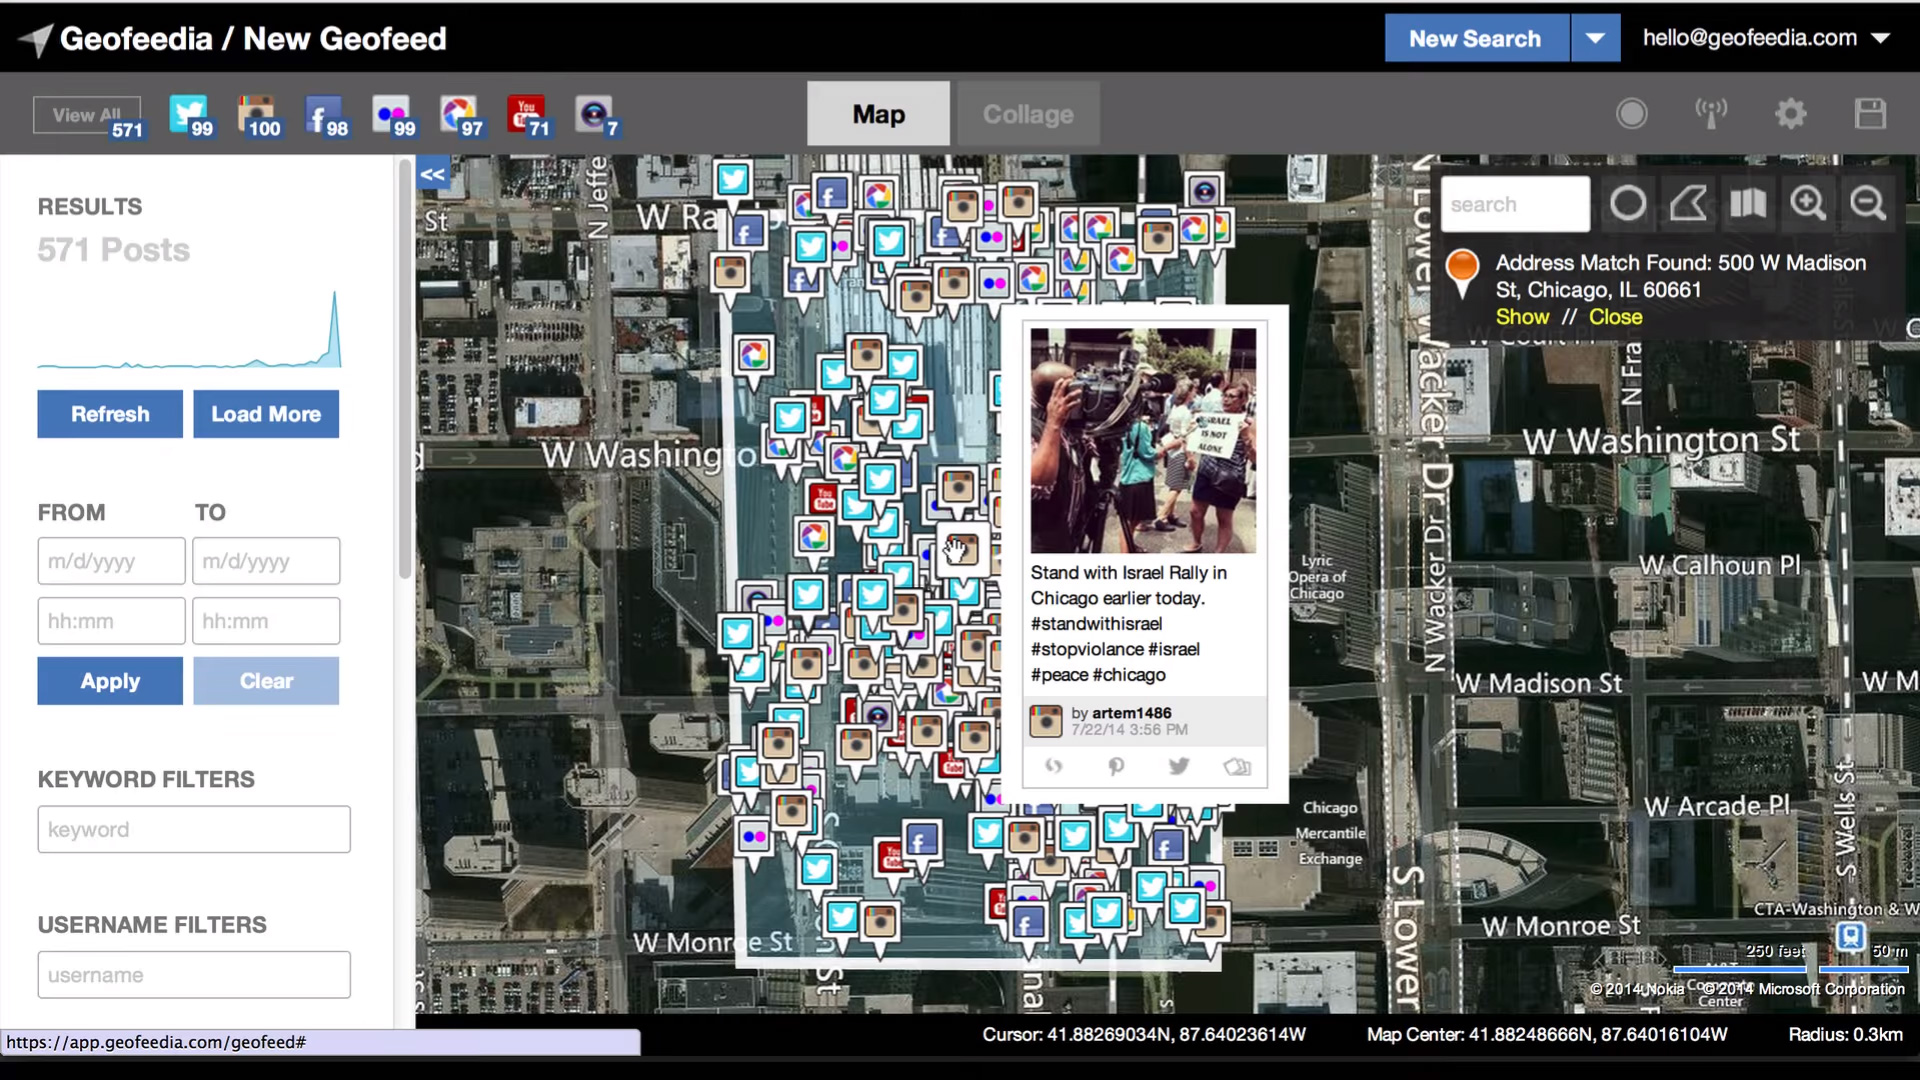Viewport: 1920px width, 1080px height.
Task: Select the Map tab
Action: pos(879,114)
